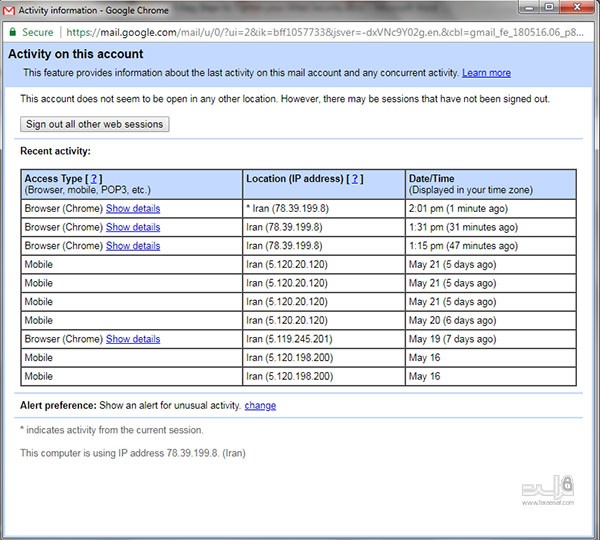Click the 'This computer is using IP address' line

point(133,453)
